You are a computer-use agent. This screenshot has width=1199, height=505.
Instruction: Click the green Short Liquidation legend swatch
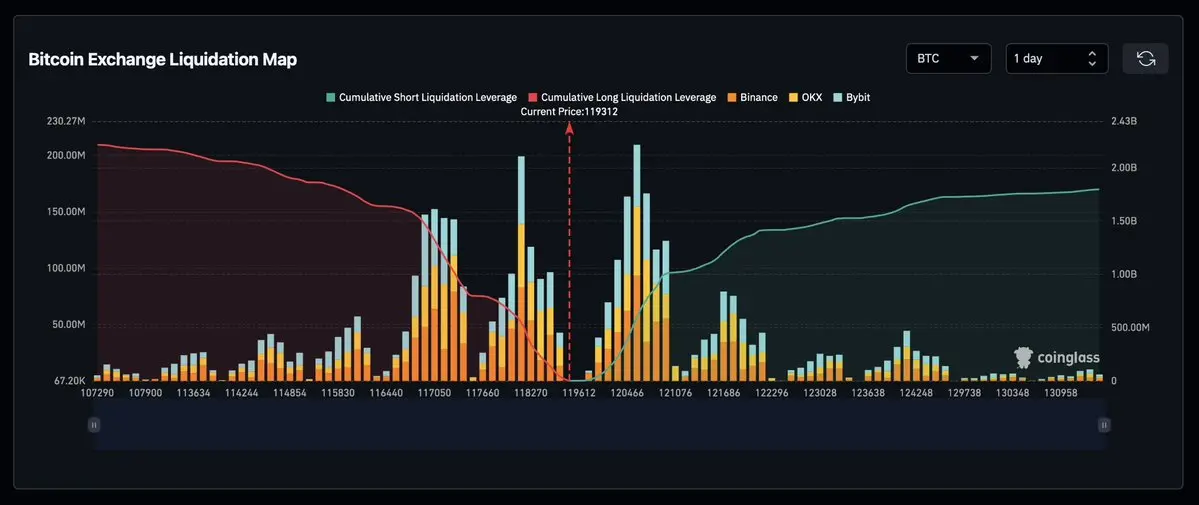click(x=330, y=97)
